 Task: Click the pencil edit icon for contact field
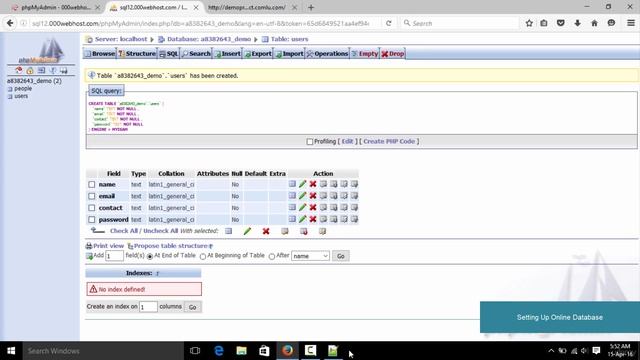302,207
